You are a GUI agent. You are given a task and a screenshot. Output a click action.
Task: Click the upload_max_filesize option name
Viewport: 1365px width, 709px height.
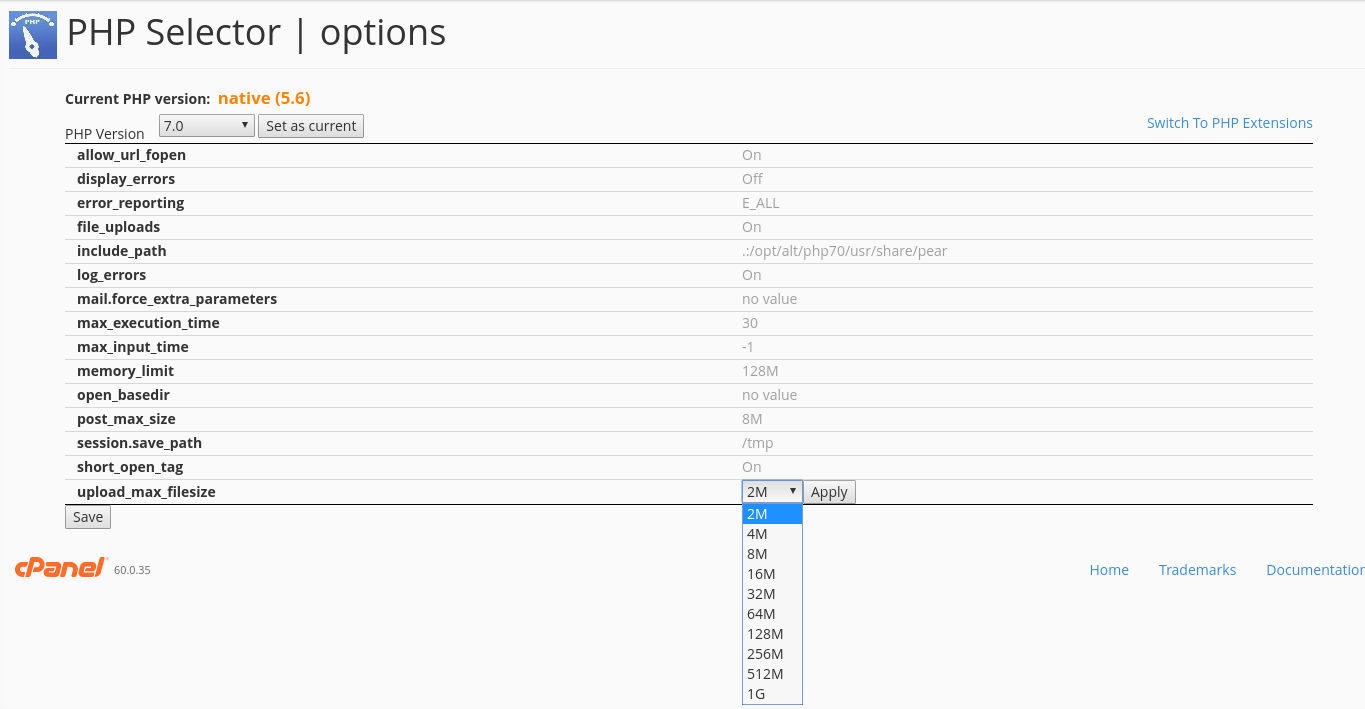pos(146,491)
